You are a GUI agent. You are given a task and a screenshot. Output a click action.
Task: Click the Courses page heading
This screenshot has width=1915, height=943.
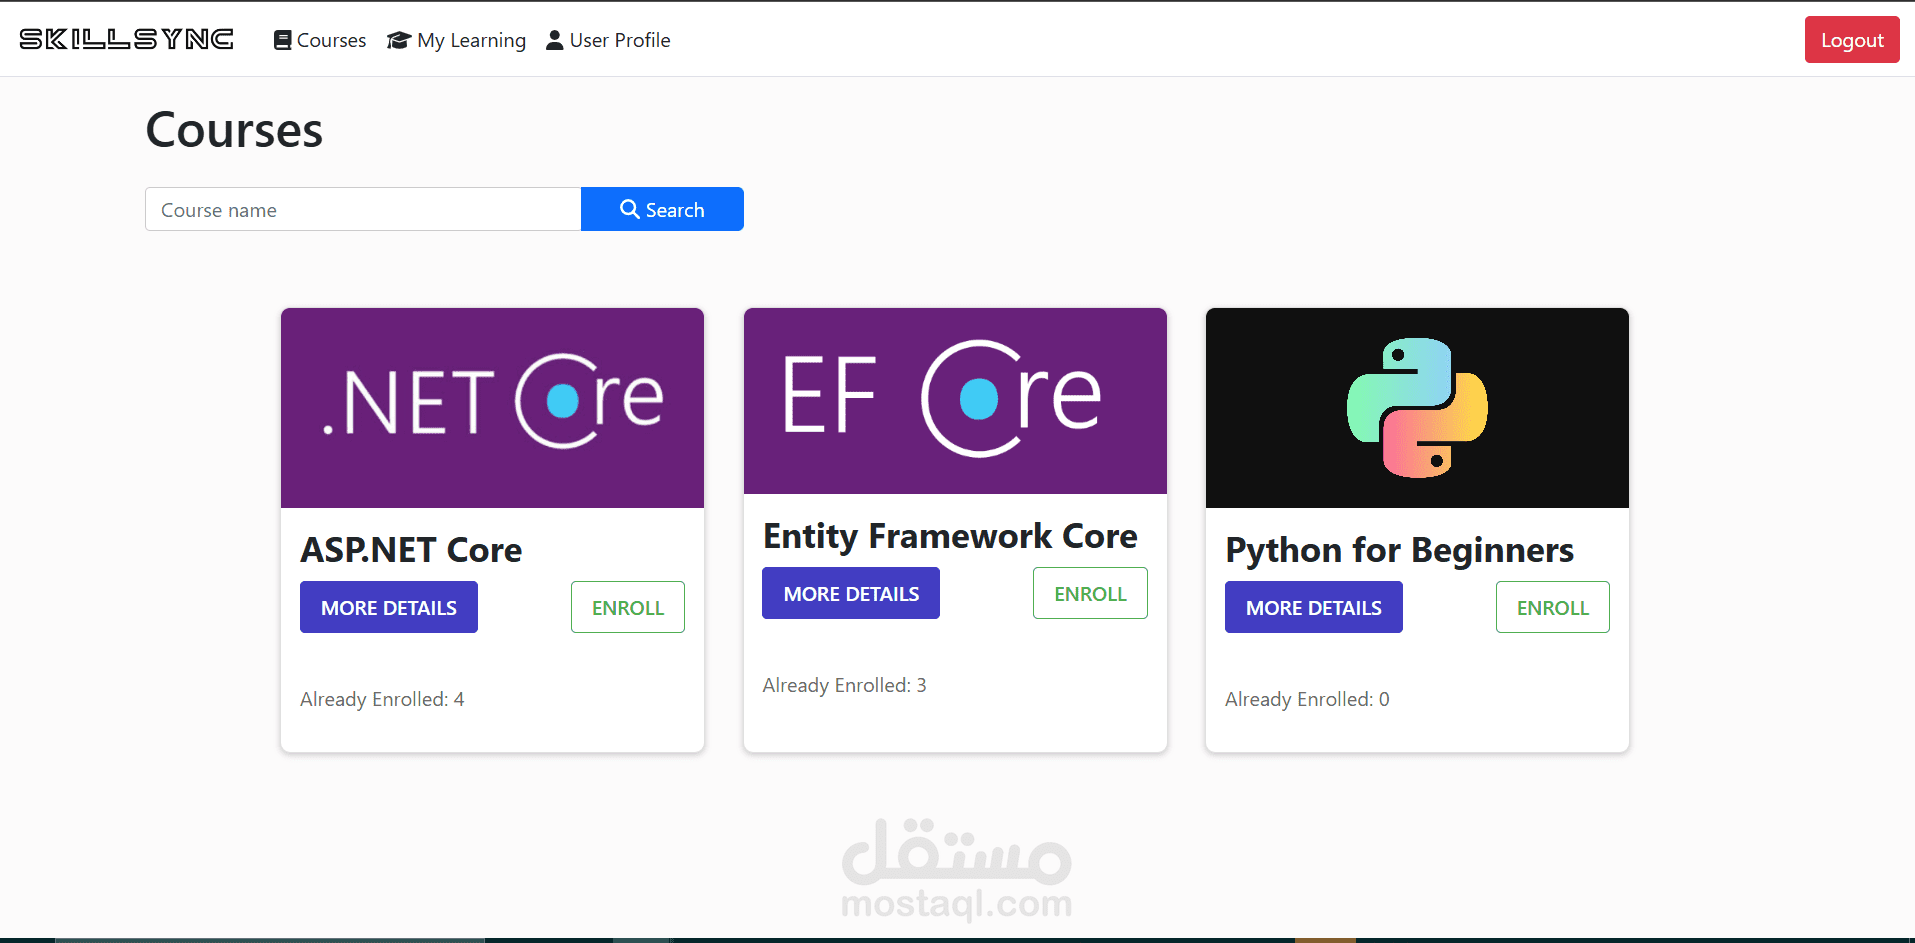[x=234, y=130]
